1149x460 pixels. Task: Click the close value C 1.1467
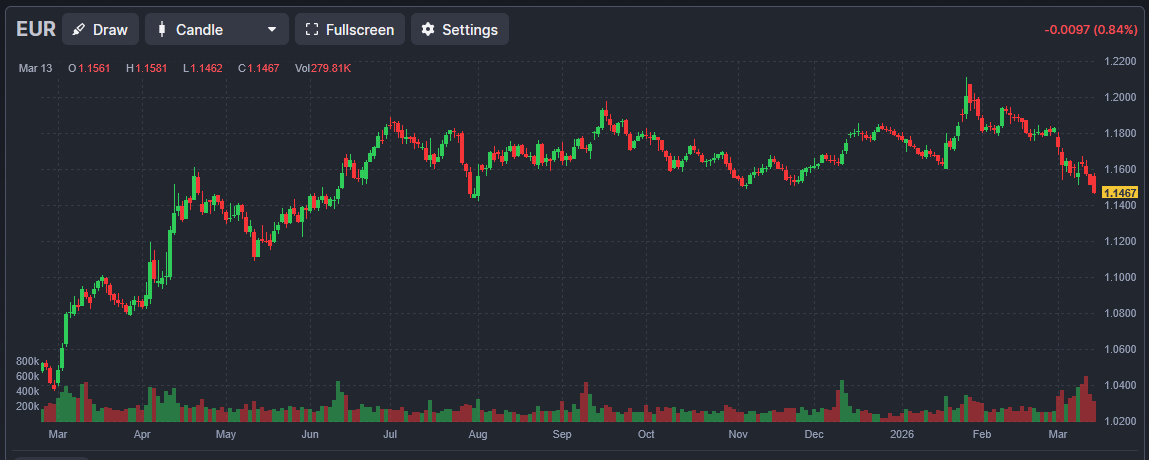pyautogui.click(x=259, y=68)
